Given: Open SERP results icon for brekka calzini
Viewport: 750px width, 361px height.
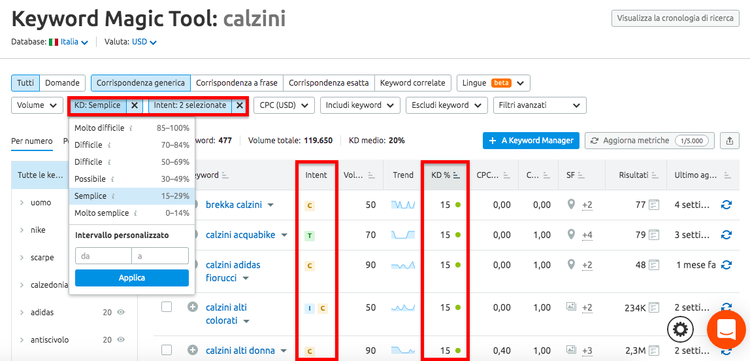Looking at the screenshot, I should [654, 205].
